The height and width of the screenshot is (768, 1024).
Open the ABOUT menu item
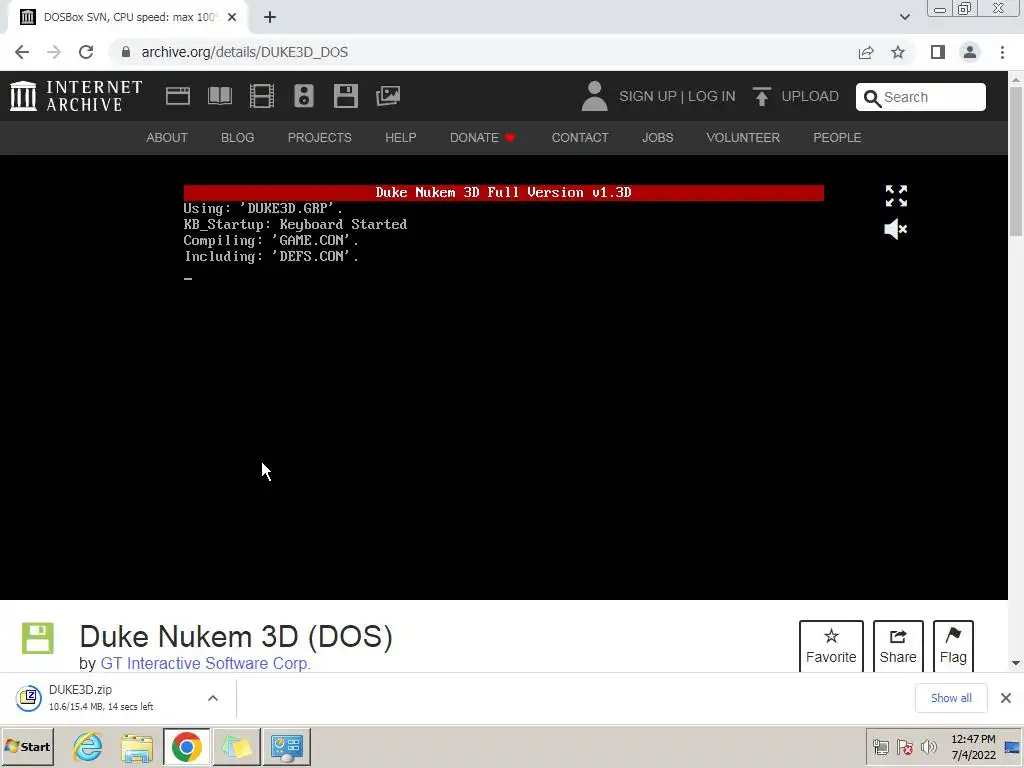point(167,138)
